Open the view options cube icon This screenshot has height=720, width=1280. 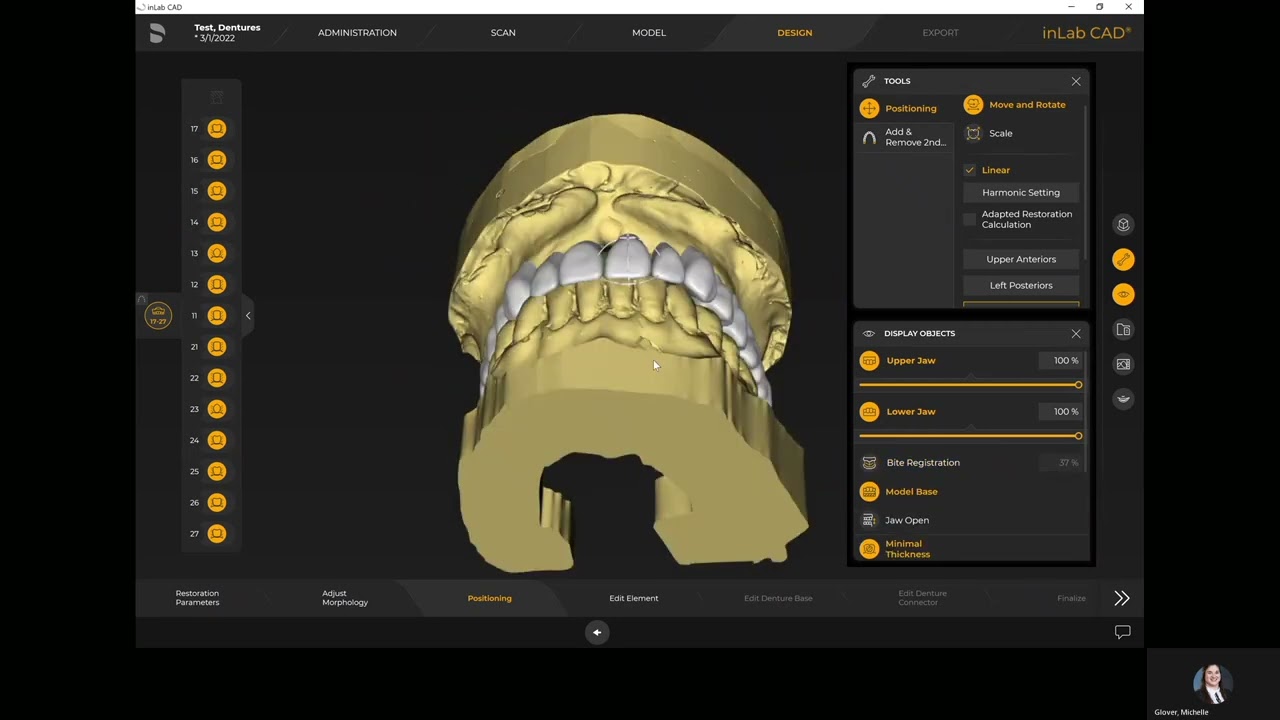(x=1123, y=225)
